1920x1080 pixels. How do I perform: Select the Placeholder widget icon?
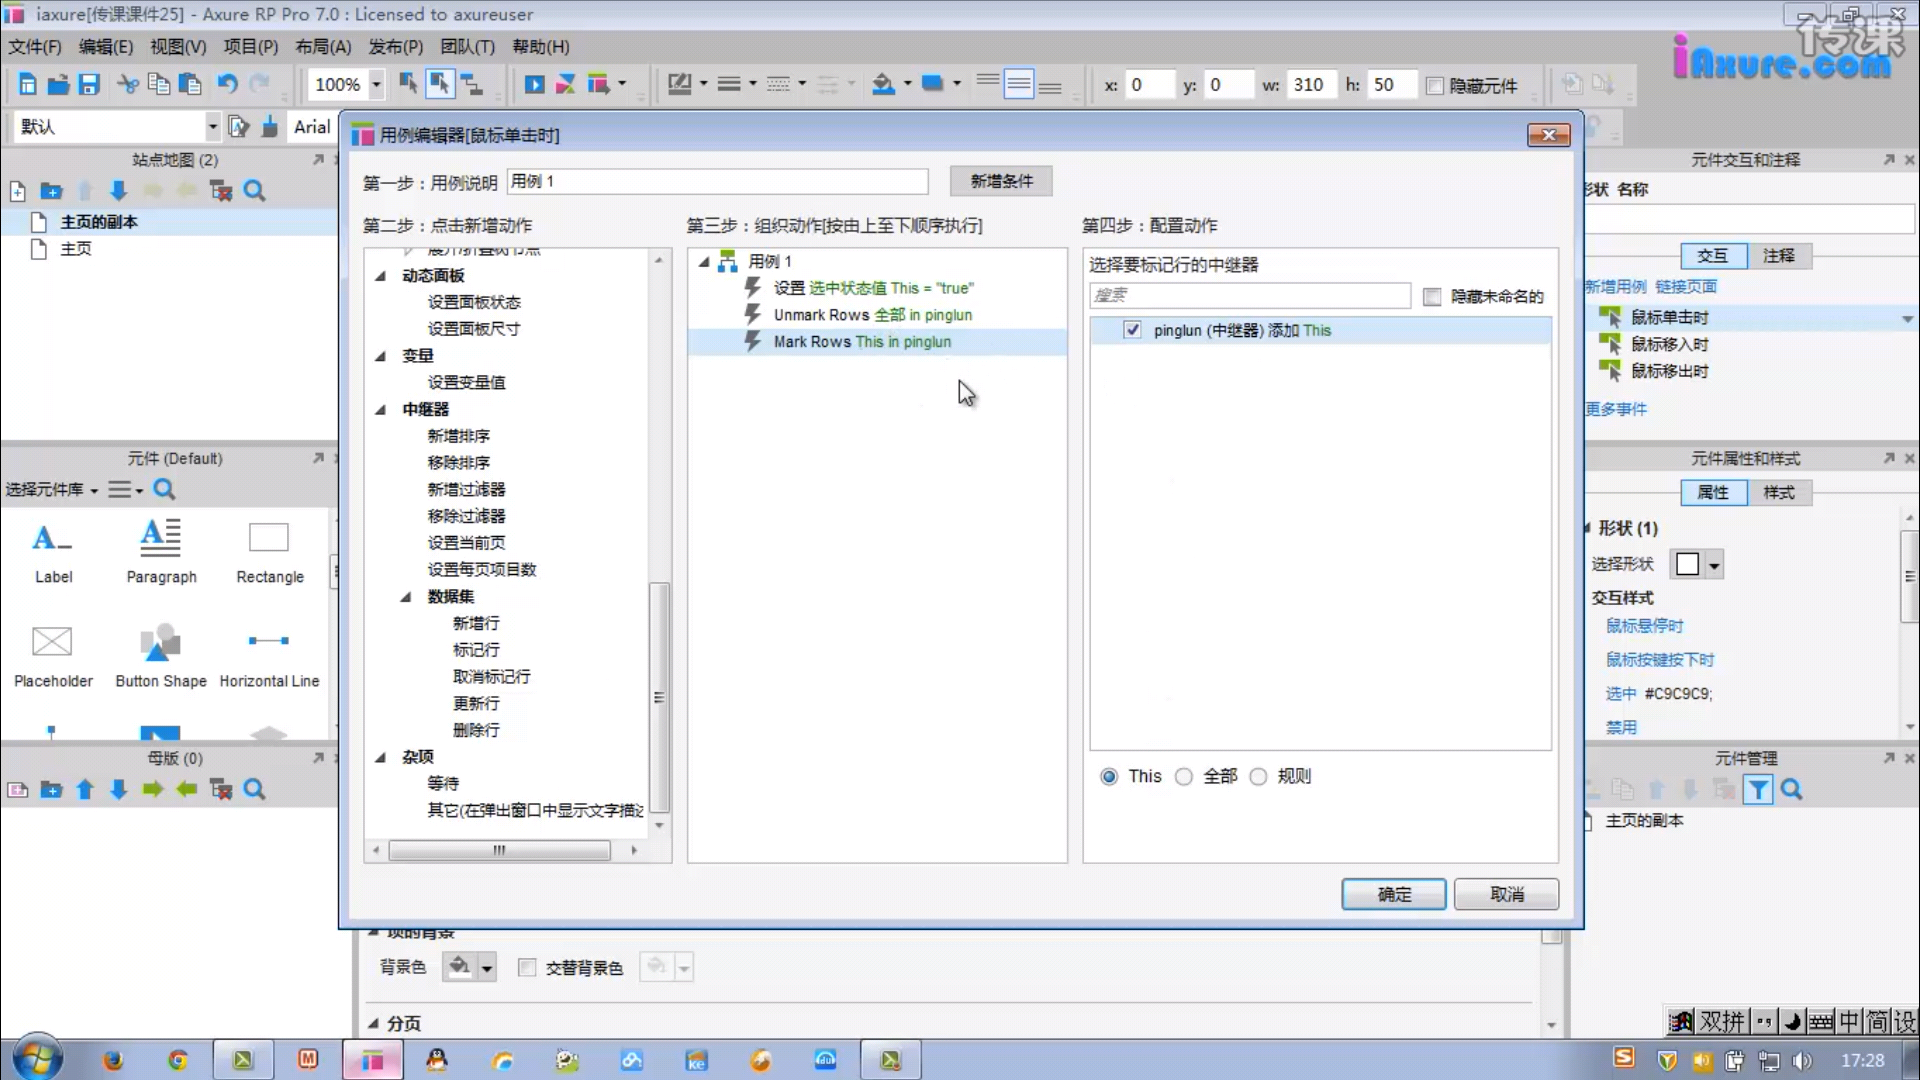coord(52,641)
